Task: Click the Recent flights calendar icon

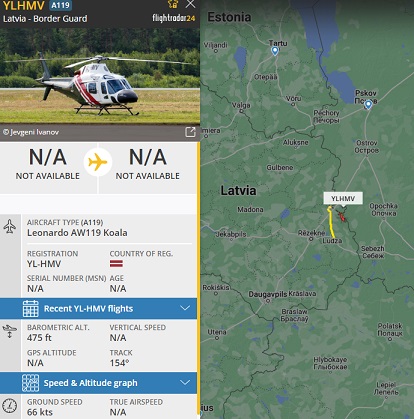Action: (x=31, y=308)
